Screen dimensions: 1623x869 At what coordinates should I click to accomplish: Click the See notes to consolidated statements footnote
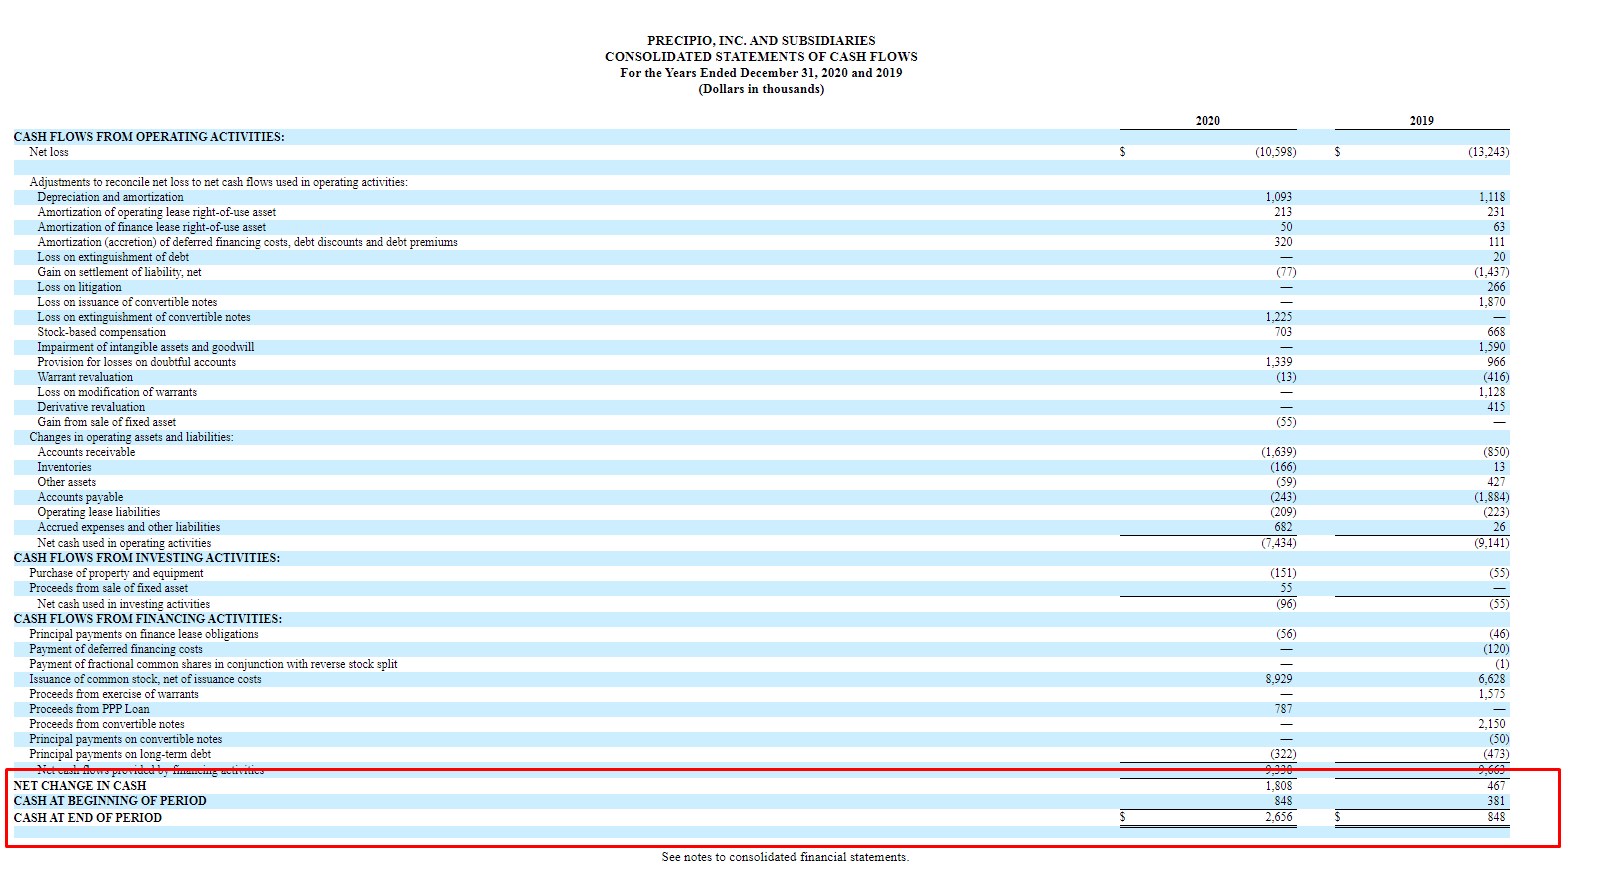[x=785, y=857]
